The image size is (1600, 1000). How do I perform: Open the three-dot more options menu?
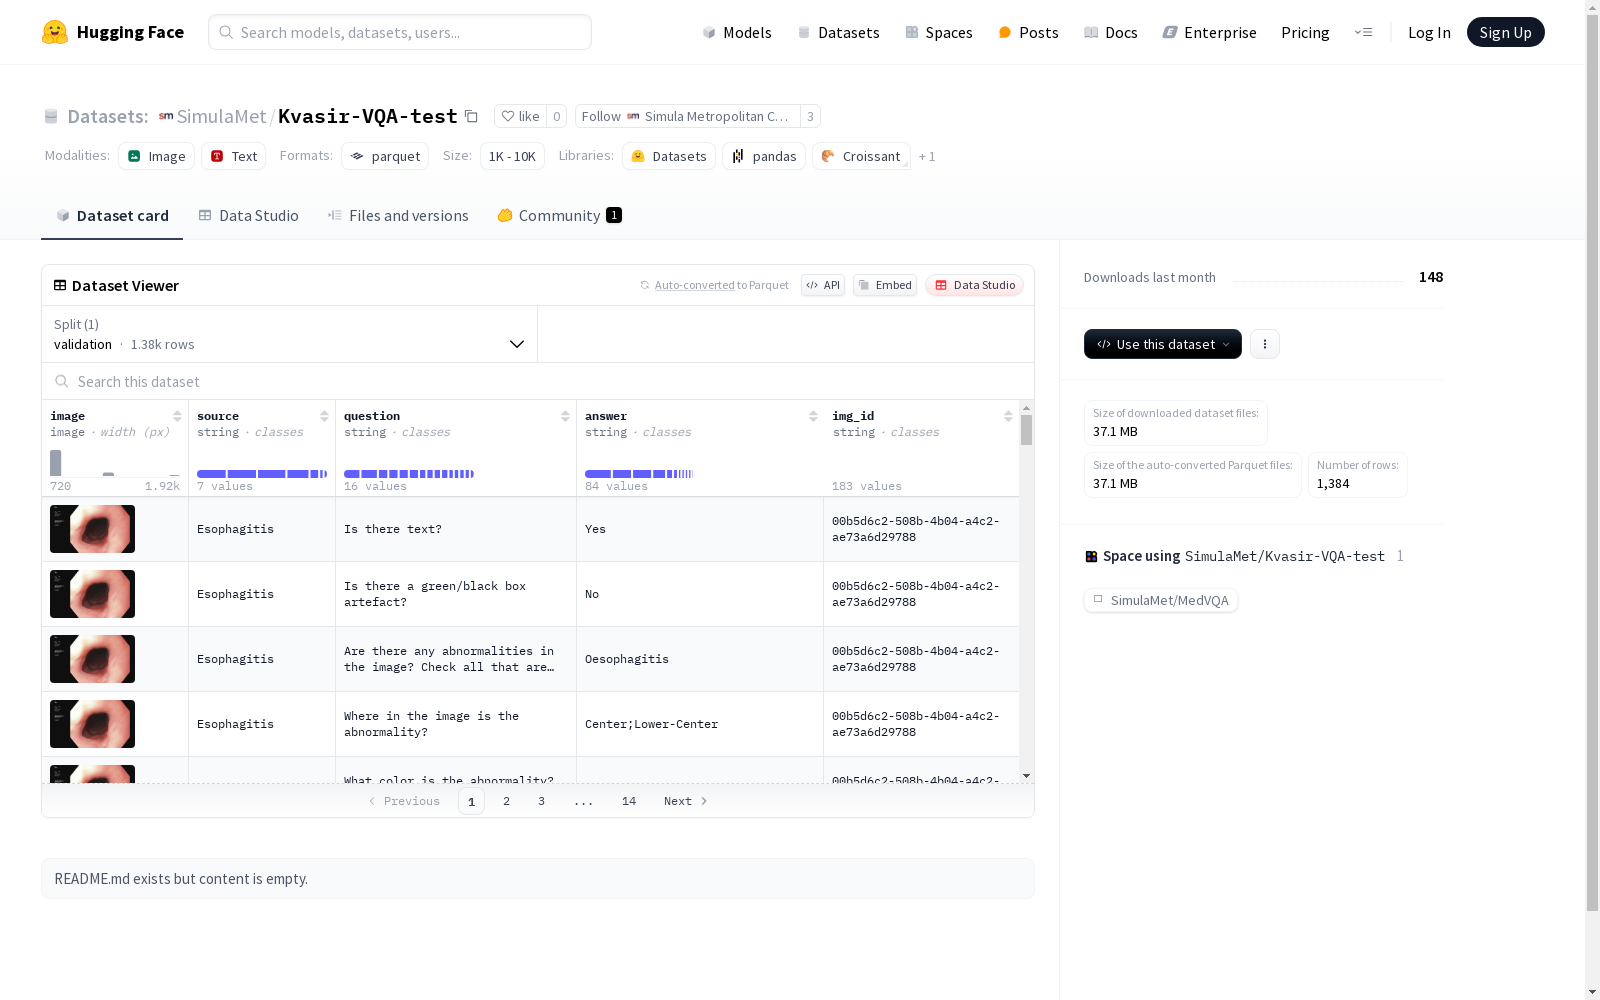coord(1265,344)
